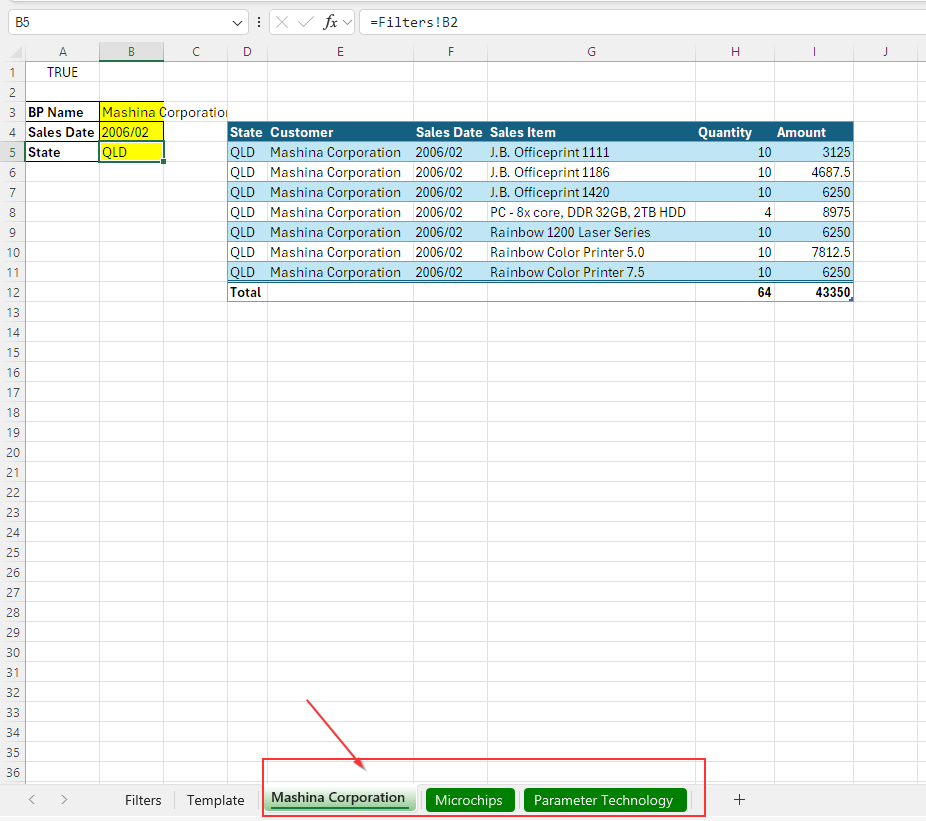Click cell Rainbow Color Printer 5.0
This screenshot has width=926, height=821.
pos(591,253)
